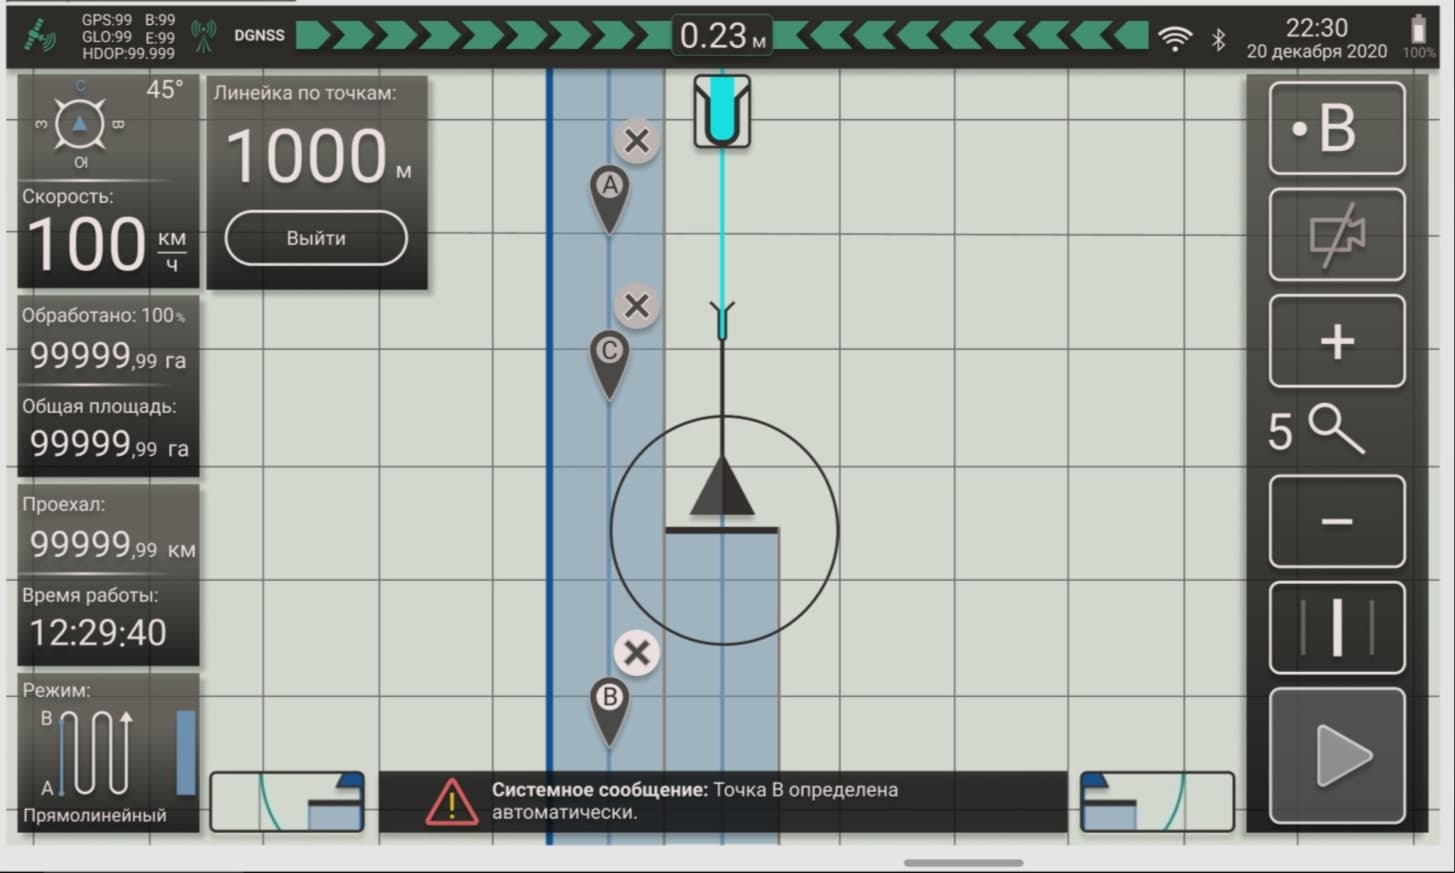The image size is (1455, 873).
Task: Tap the left section preview thumbnail
Action: pyautogui.click(x=287, y=801)
